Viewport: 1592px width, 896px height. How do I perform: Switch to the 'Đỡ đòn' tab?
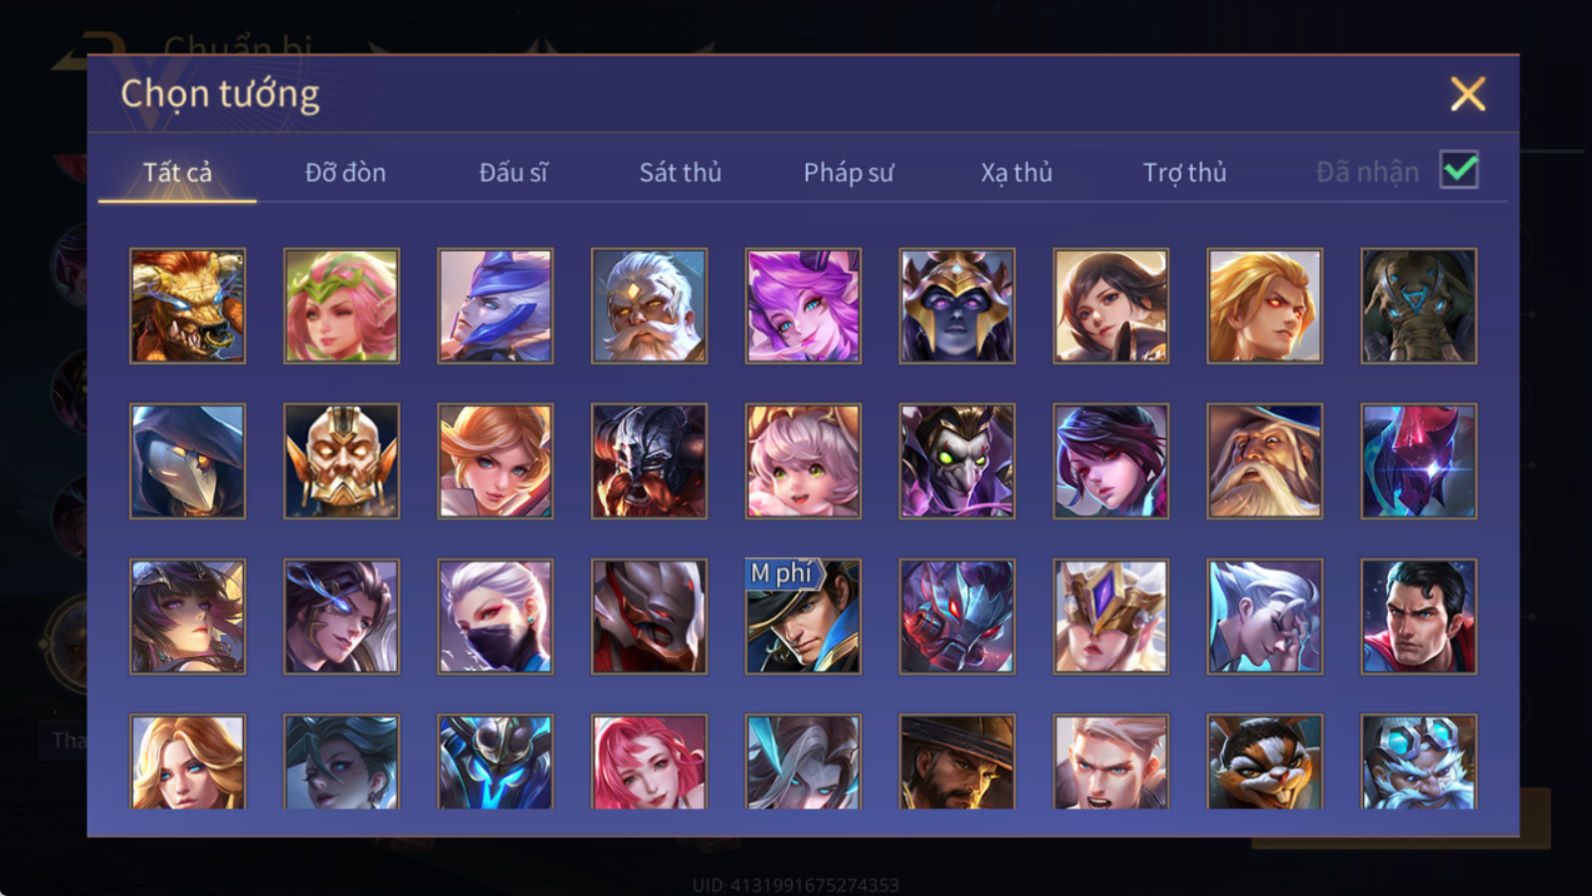click(x=345, y=172)
